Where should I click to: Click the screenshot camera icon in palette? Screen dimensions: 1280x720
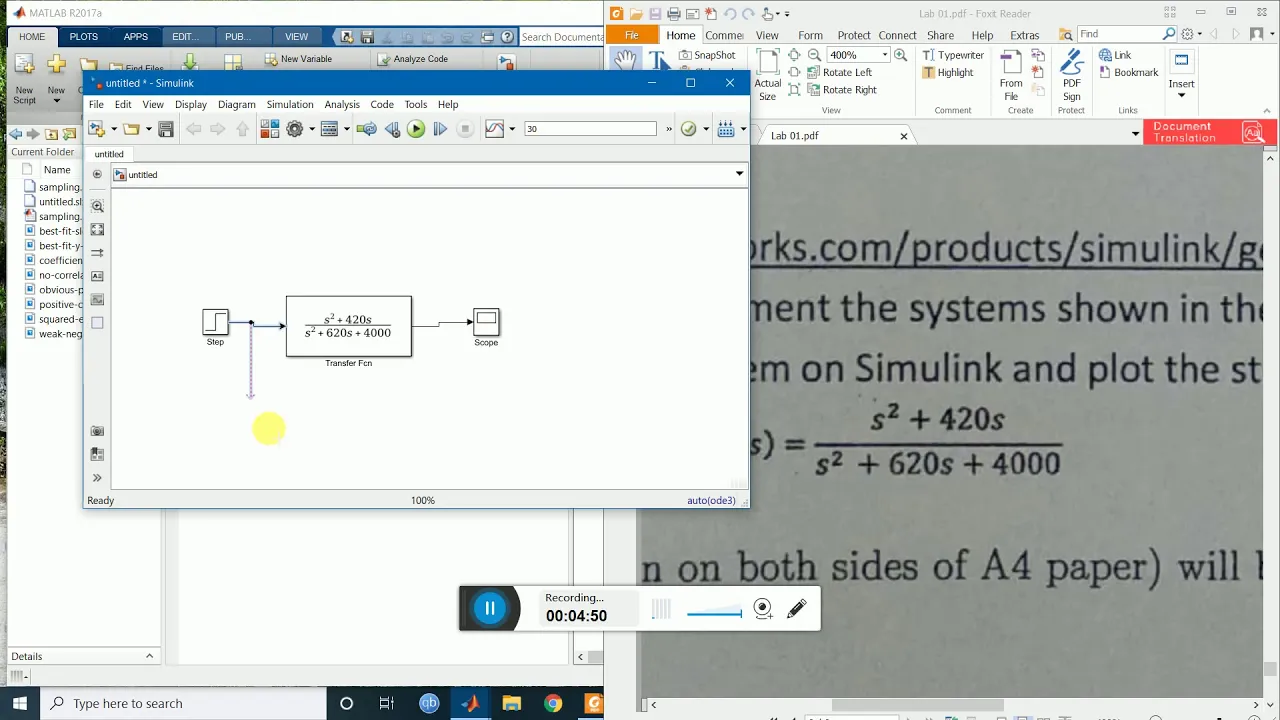point(97,431)
